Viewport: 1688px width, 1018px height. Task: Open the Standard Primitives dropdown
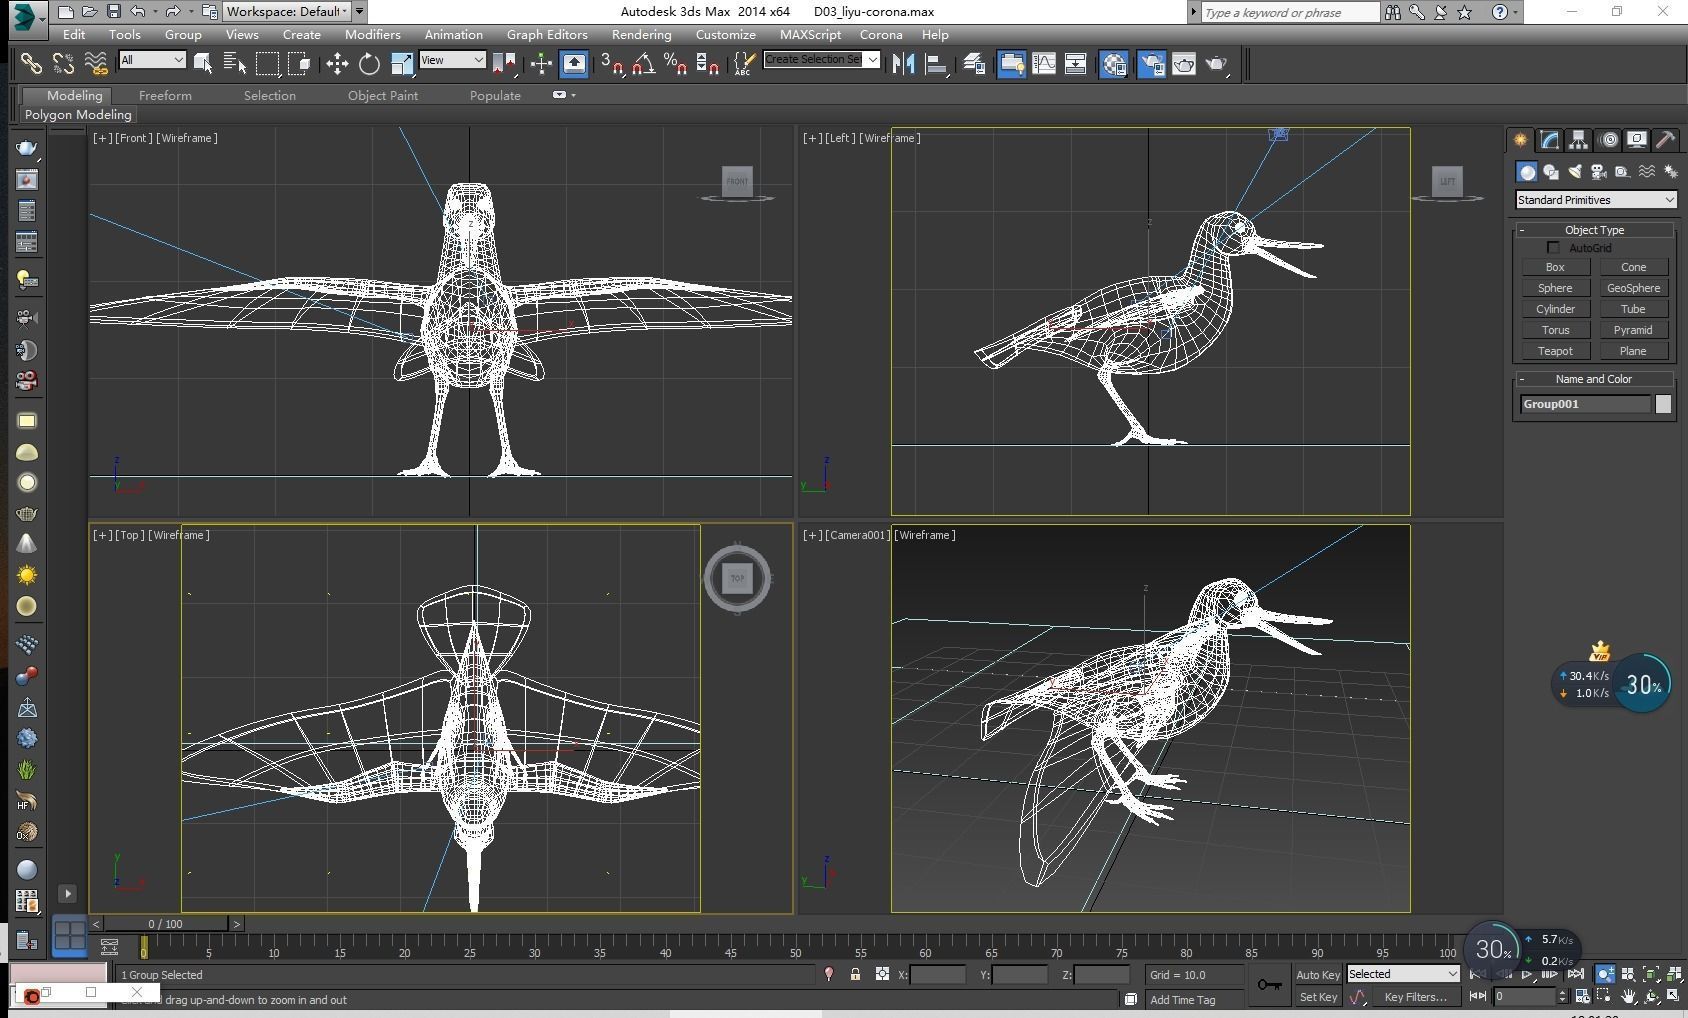(x=1596, y=200)
